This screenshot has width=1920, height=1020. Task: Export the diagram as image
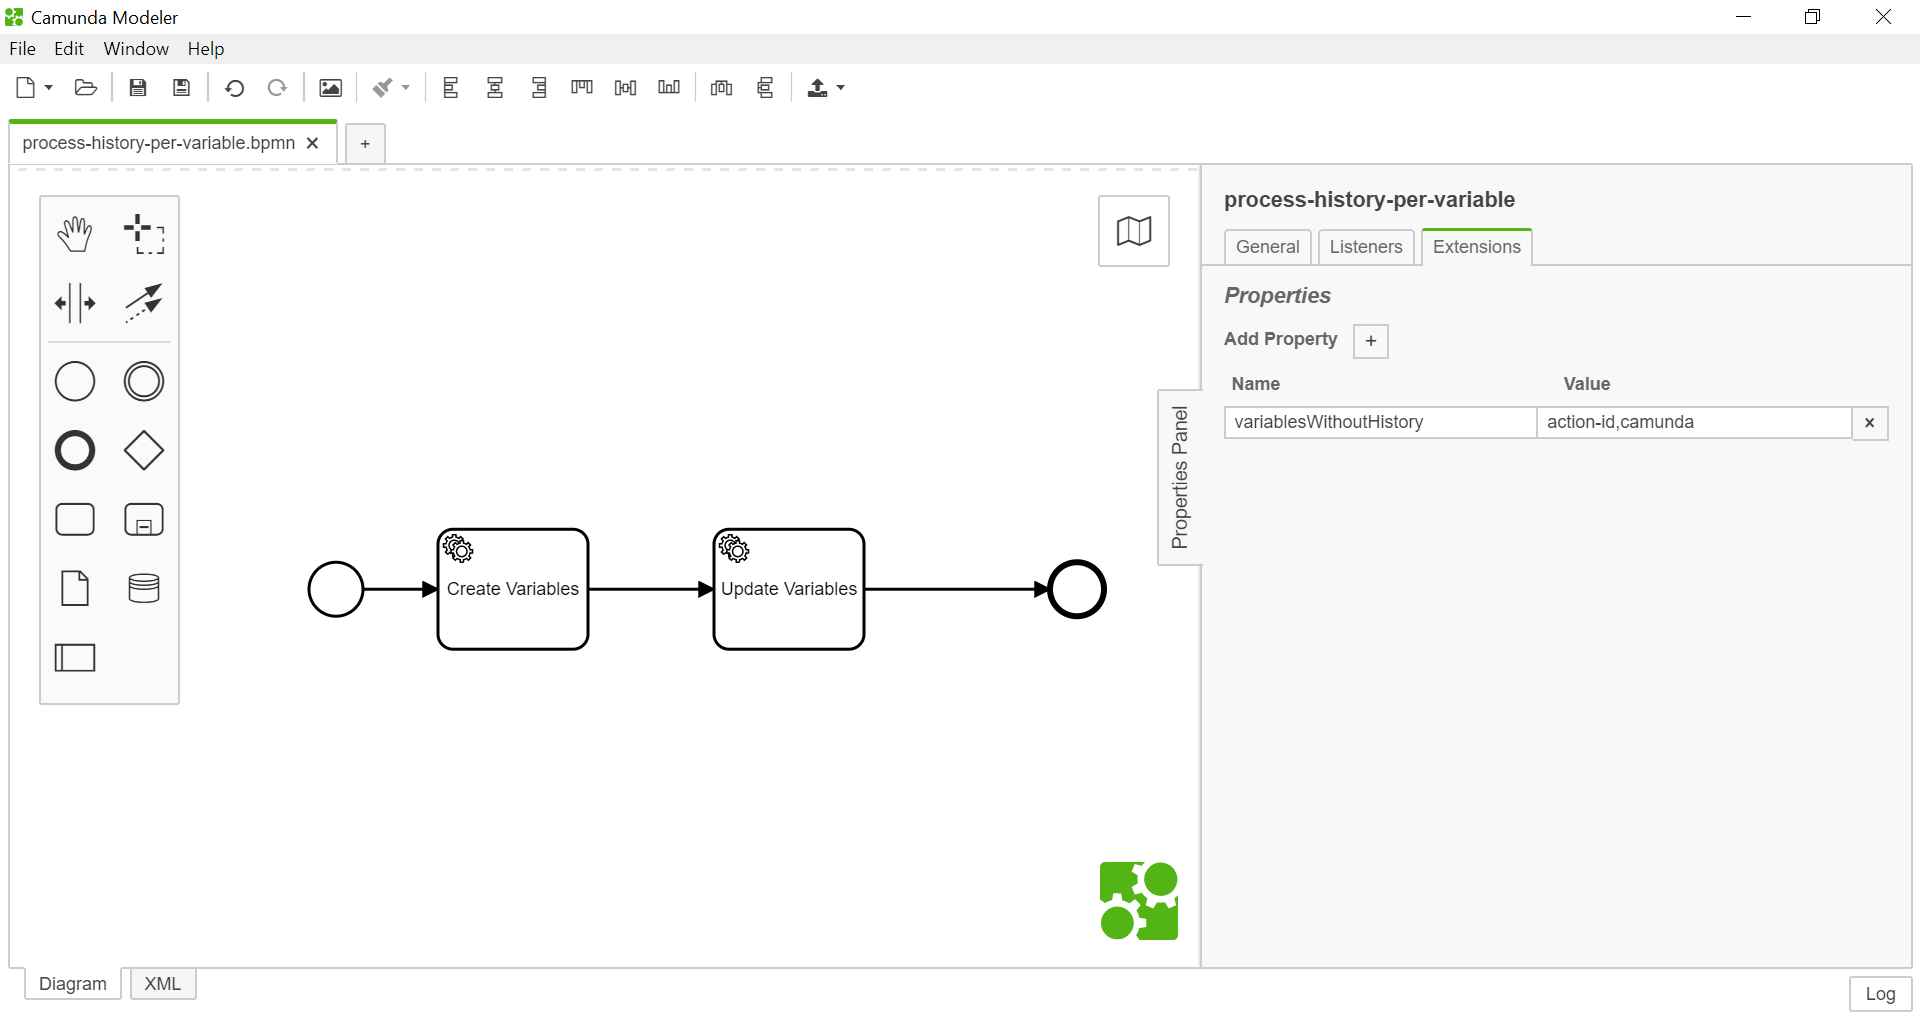330,88
